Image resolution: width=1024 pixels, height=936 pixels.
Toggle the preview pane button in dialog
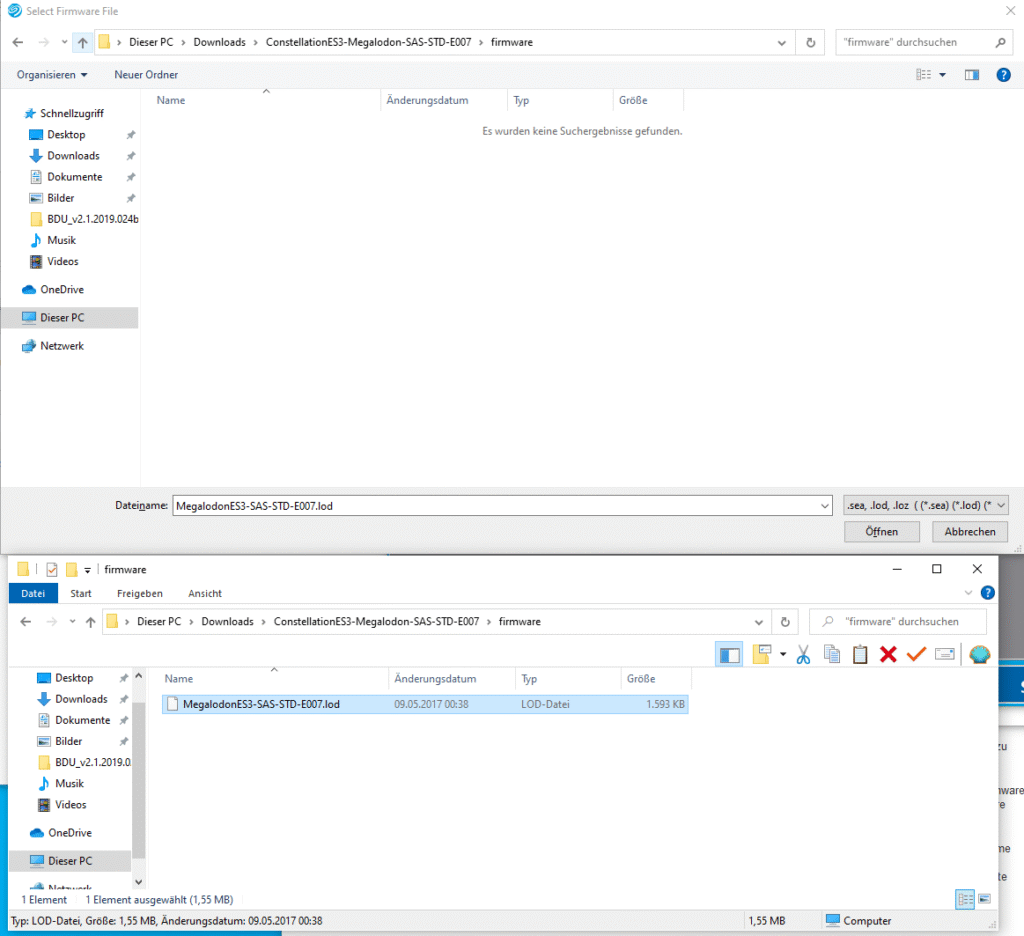971,75
